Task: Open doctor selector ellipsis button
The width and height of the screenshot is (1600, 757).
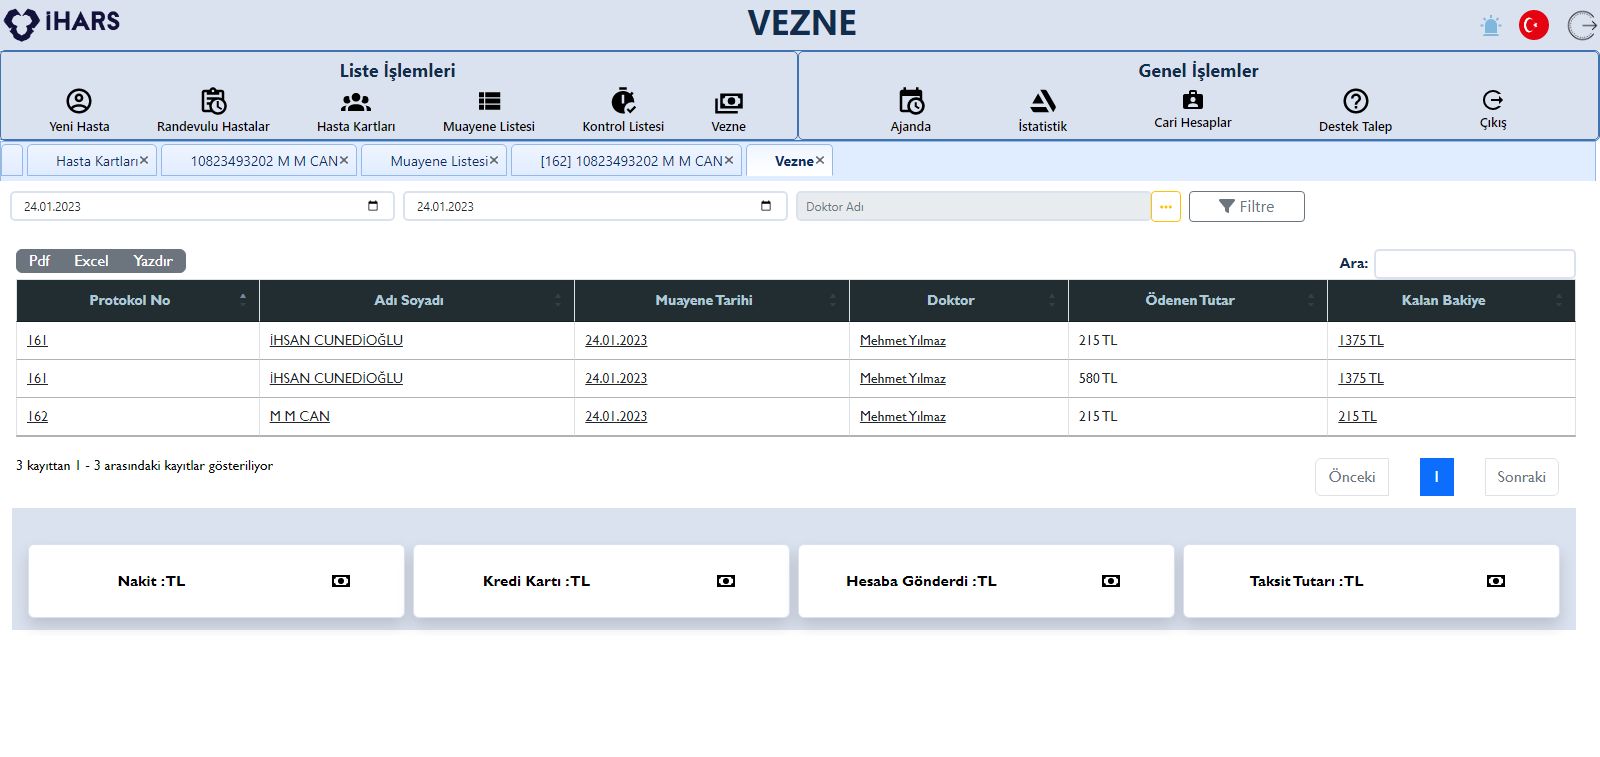Action: pyautogui.click(x=1165, y=206)
